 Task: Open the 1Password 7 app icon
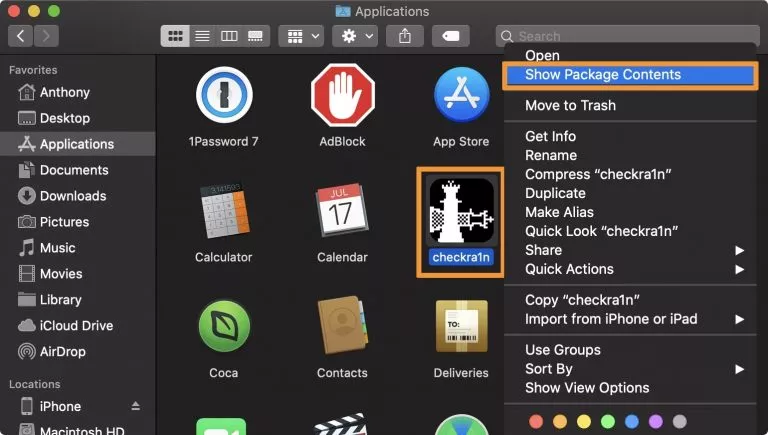point(223,95)
